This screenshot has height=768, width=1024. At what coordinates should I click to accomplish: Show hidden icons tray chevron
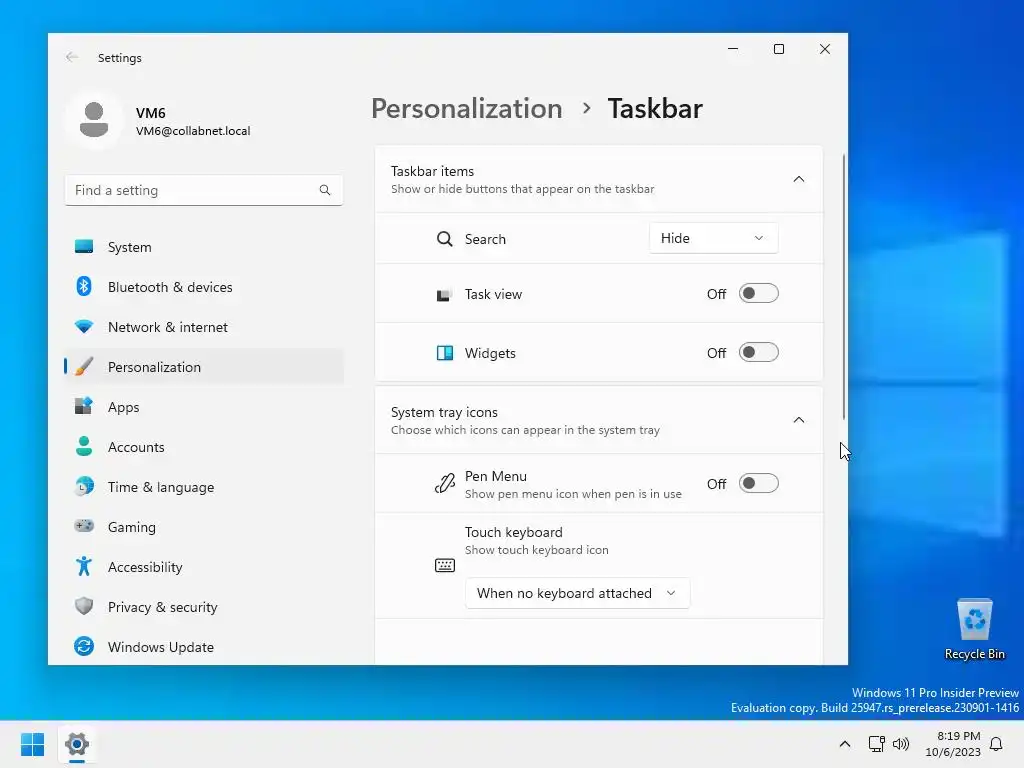[844, 744]
